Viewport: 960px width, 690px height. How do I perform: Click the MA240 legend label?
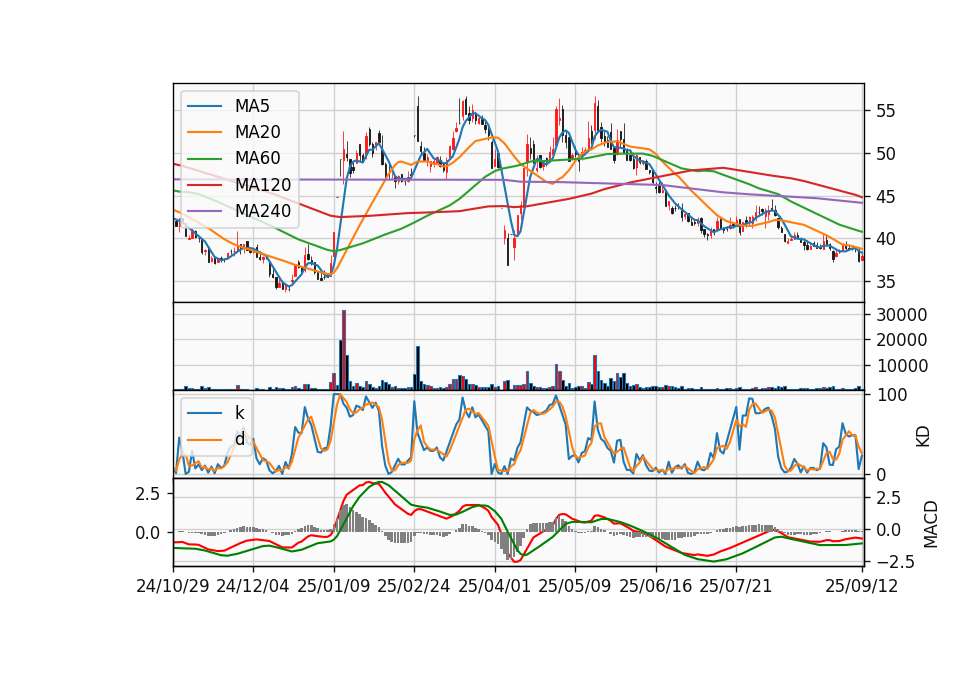pos(263,211)
